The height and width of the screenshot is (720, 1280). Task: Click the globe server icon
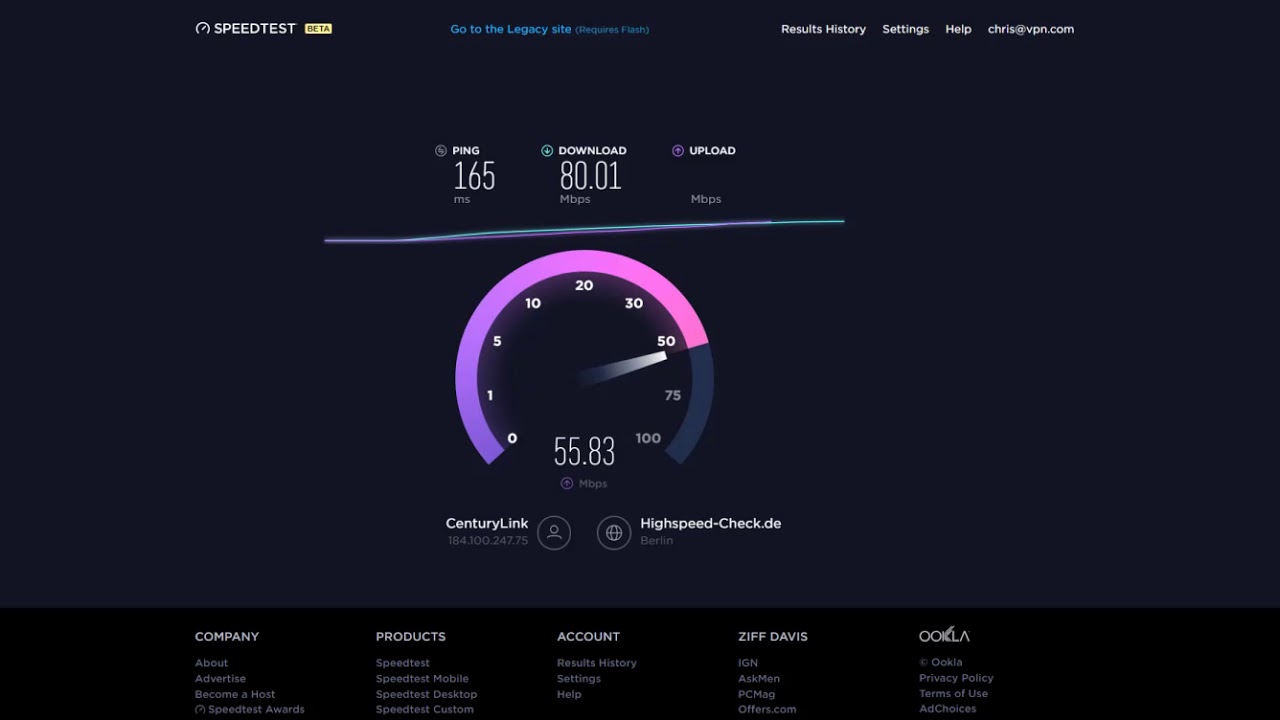pyautogui.click(x=614, y=532)
